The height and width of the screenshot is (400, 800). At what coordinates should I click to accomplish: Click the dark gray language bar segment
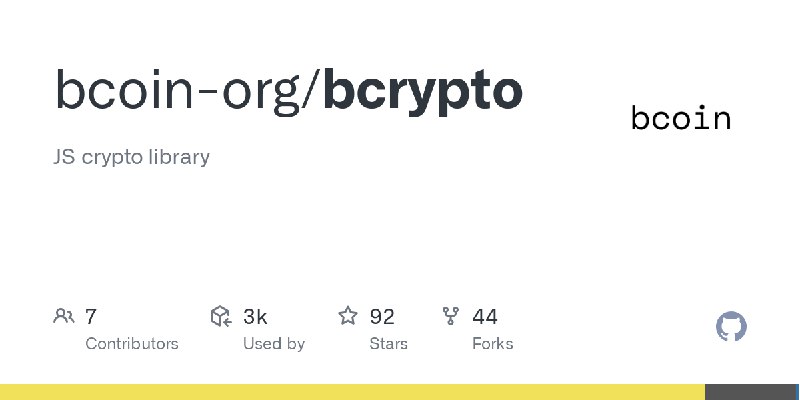point(751,392)
